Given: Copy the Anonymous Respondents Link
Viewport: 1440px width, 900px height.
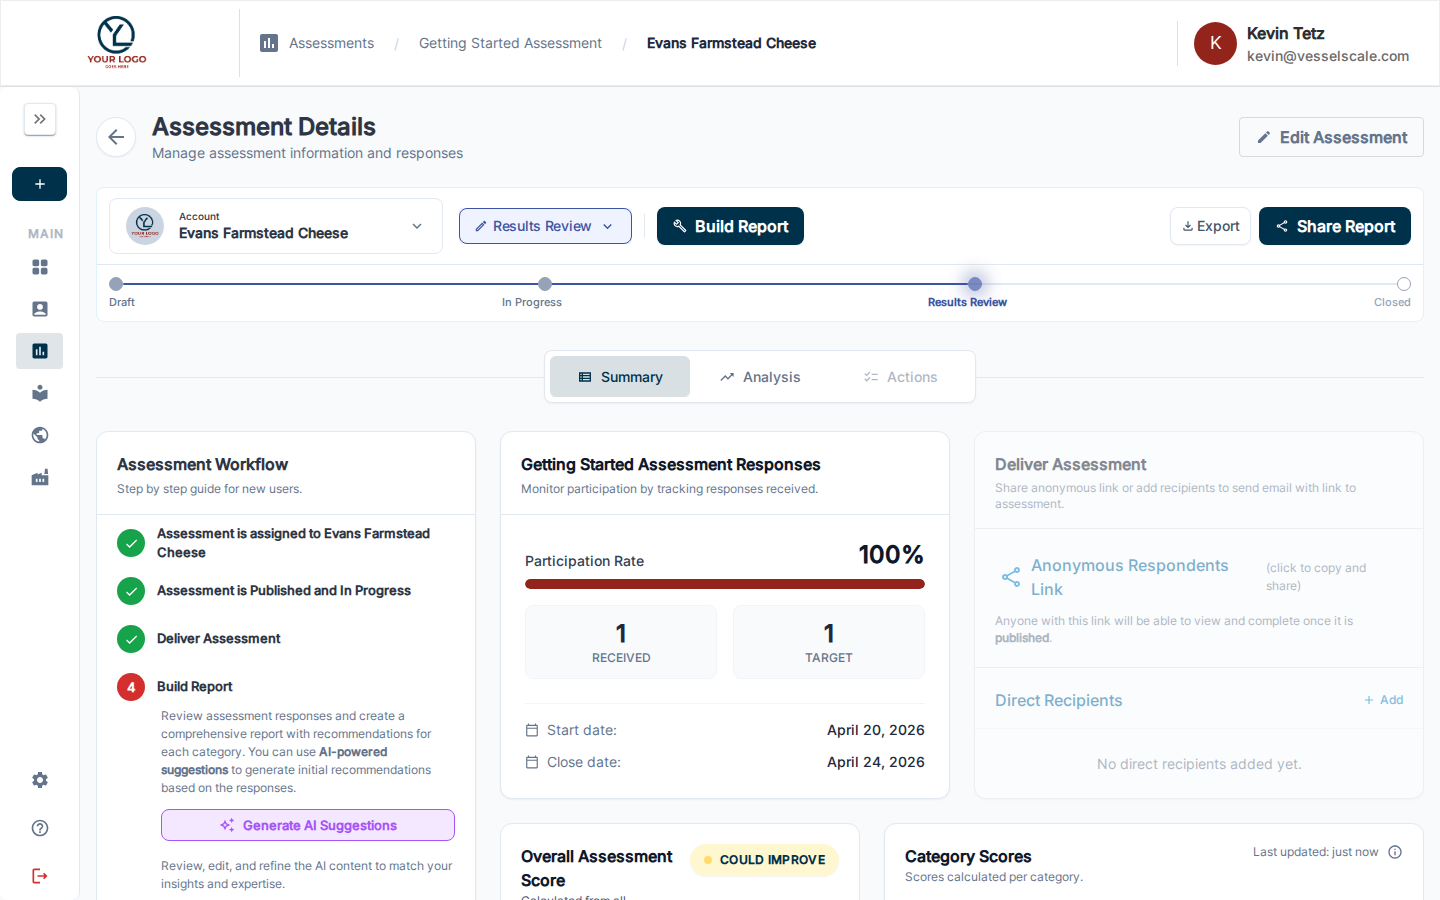Looking at the screenshot, I should click(1130, 577).
